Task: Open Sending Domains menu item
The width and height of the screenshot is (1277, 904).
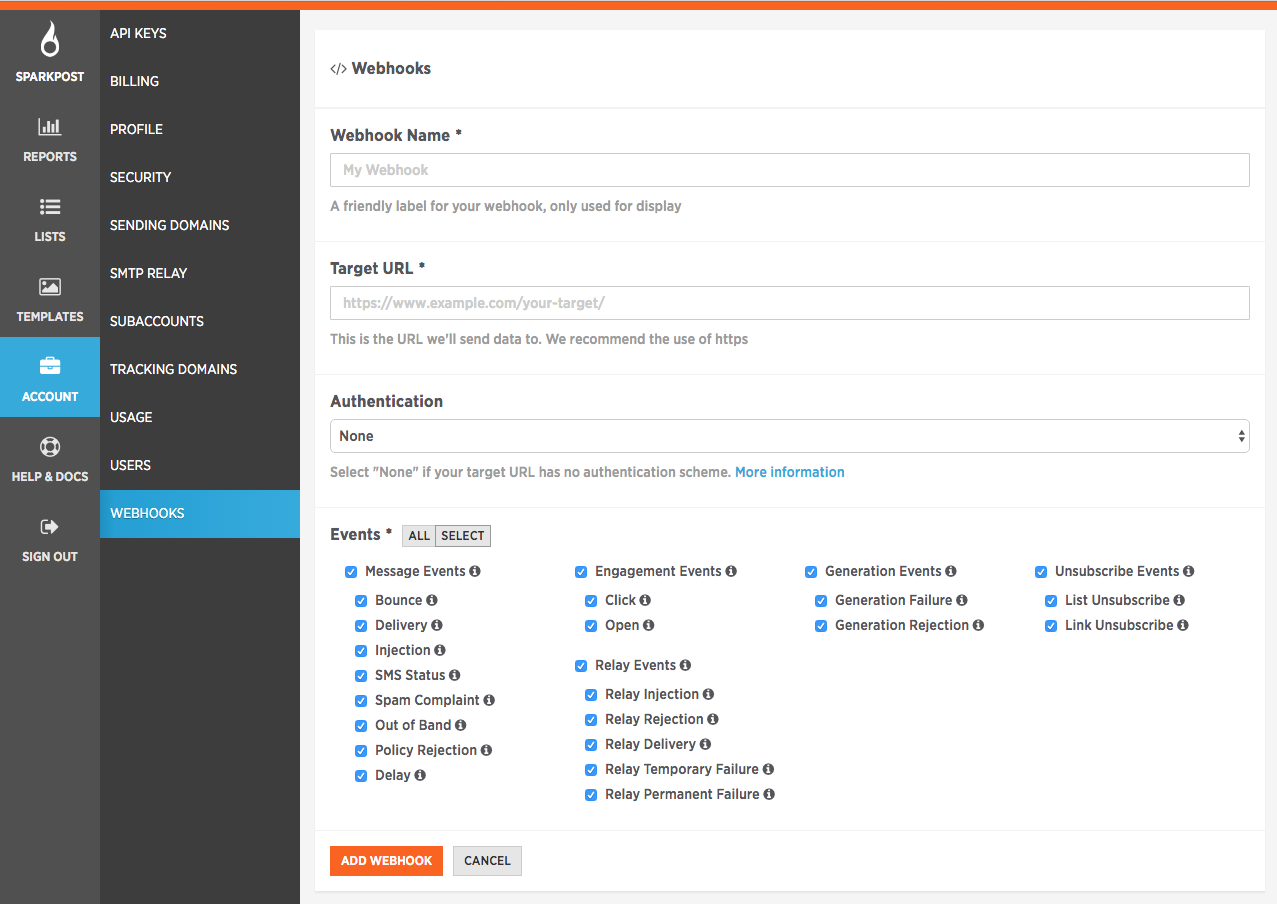Action: pyautogui.click(x=200, y=225)
